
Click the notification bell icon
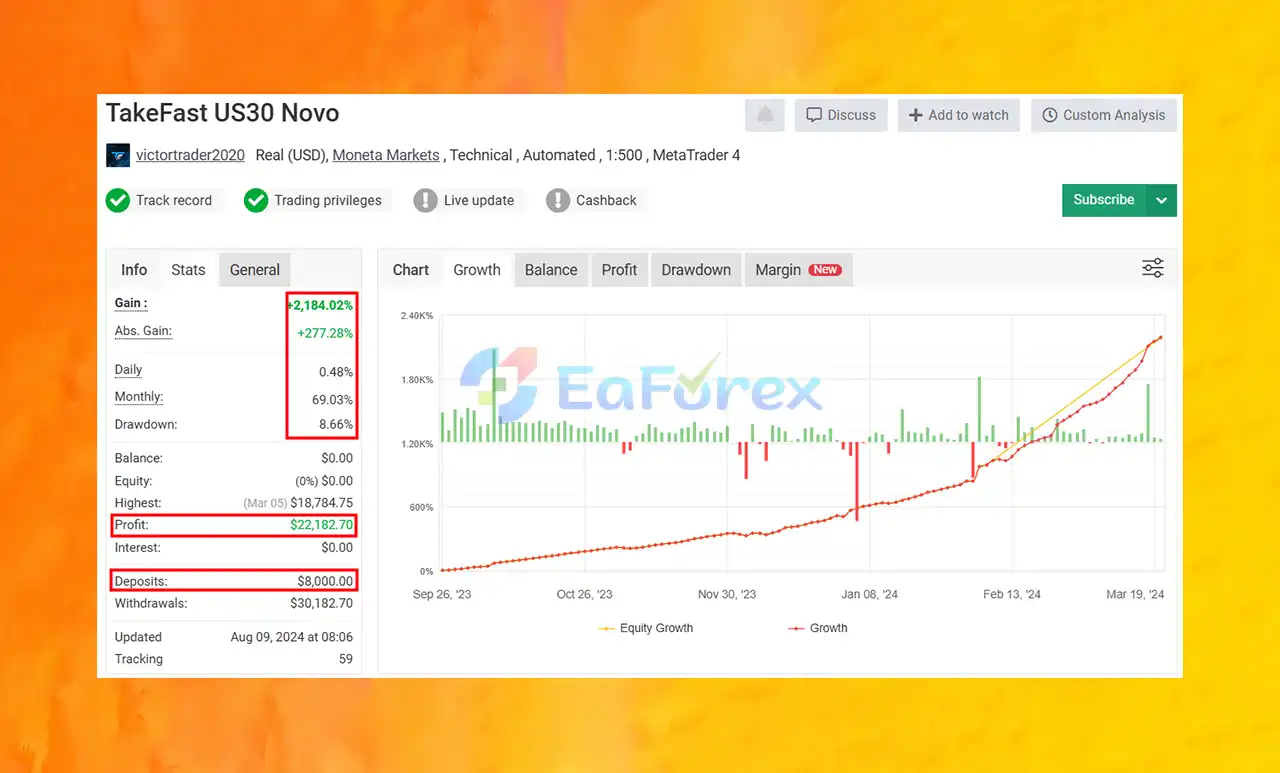point(765,115)
